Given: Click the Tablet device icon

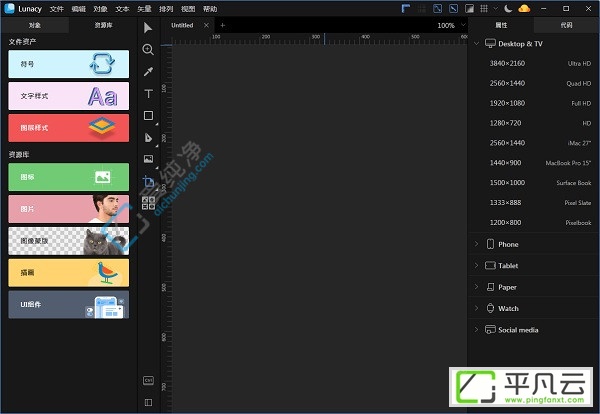Looking at the screenshot, I should point(490,266).
